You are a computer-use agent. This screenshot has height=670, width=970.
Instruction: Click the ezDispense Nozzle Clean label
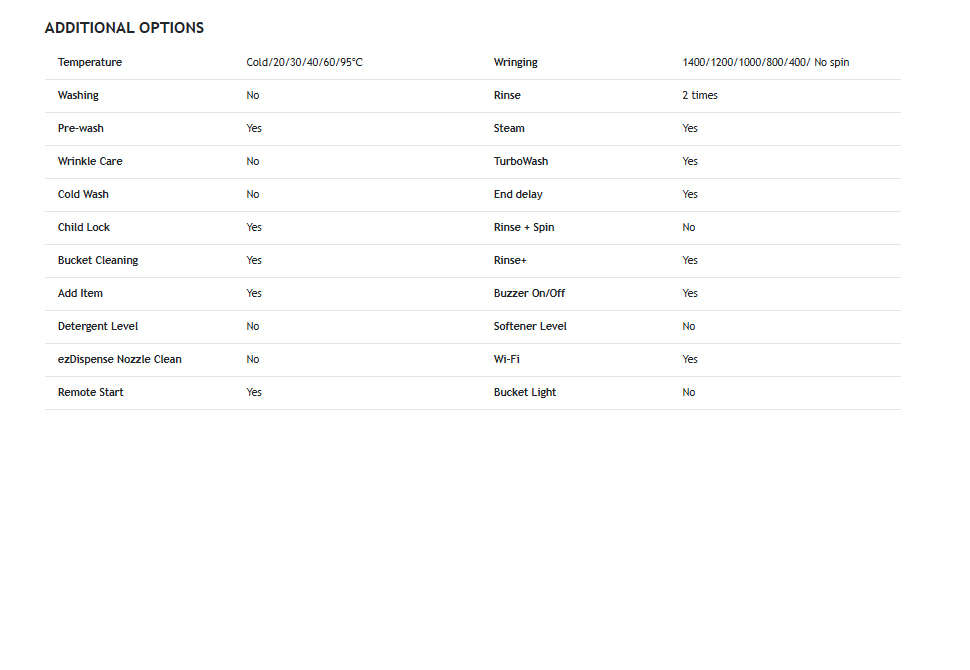119,359
